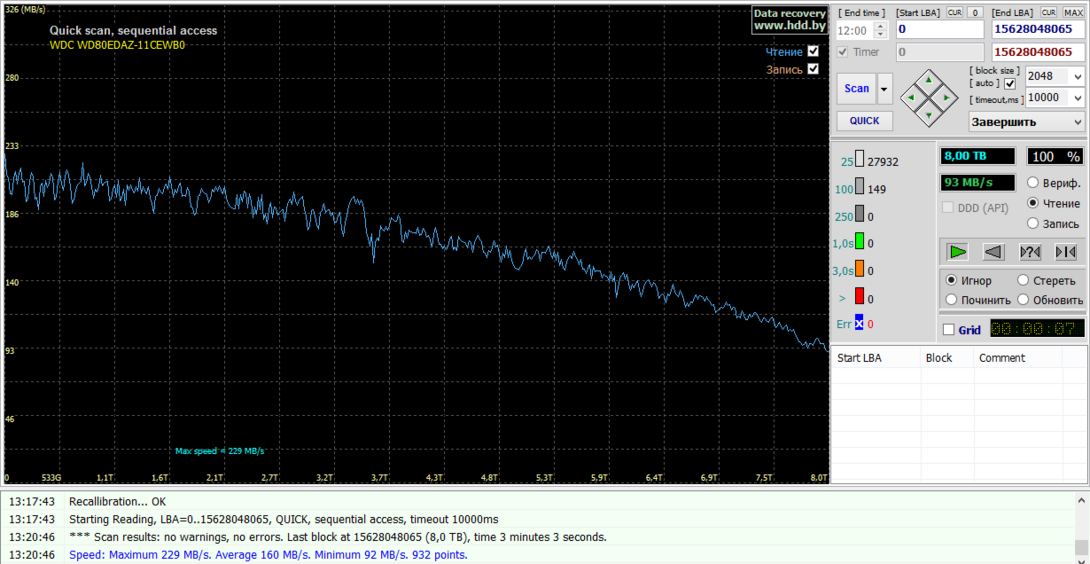Screen dimensions: 1090x564
Task: Click the butterfly scan mode icon
Action: [x=1066, y=252]
